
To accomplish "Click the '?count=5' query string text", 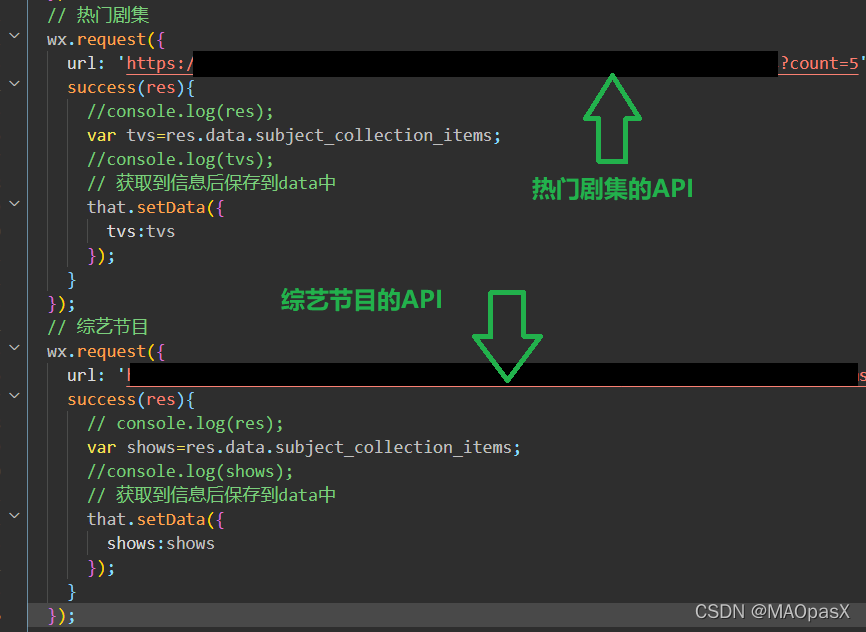I will click(819, 64).
